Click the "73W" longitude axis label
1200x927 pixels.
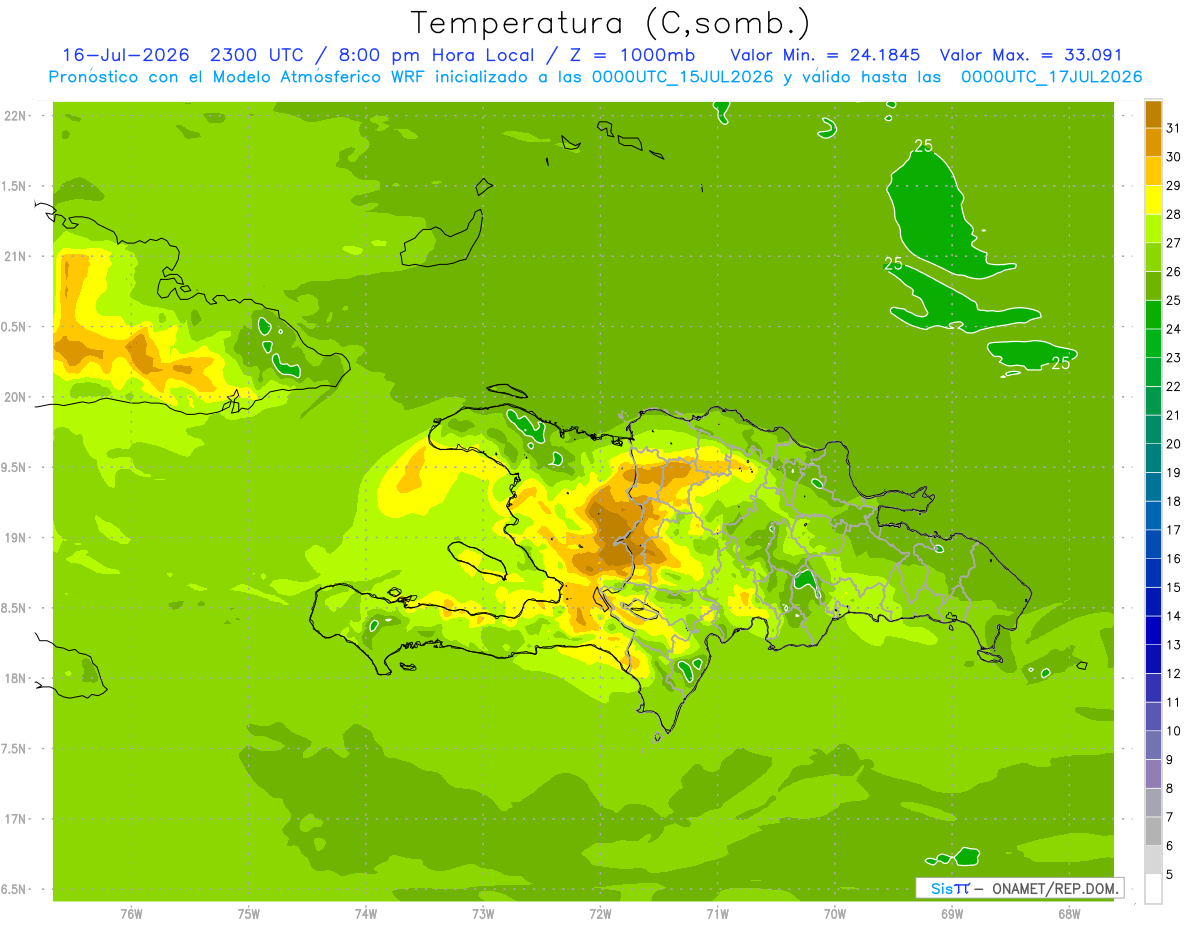coord(483,914)
